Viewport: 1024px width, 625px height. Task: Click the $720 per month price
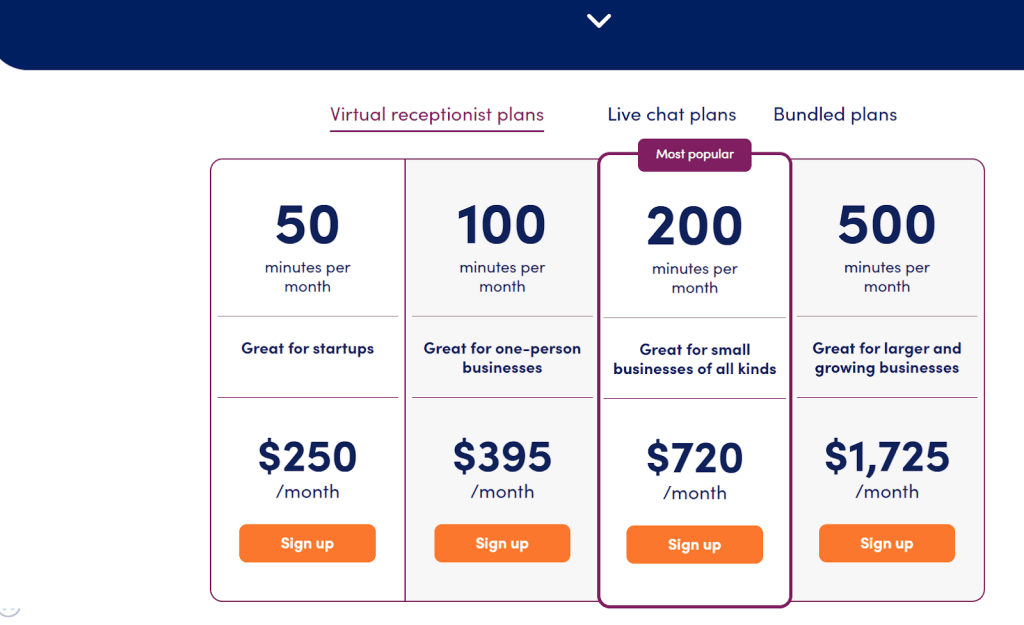(x=694, y=457)
